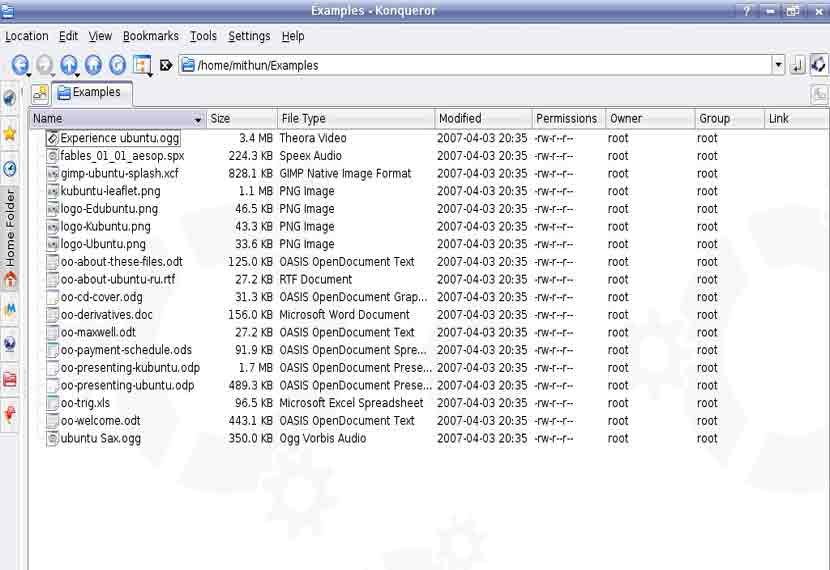Sort files by the Link column header
The height and width of the screenshot is (570, 830).
tap(796, 119)
